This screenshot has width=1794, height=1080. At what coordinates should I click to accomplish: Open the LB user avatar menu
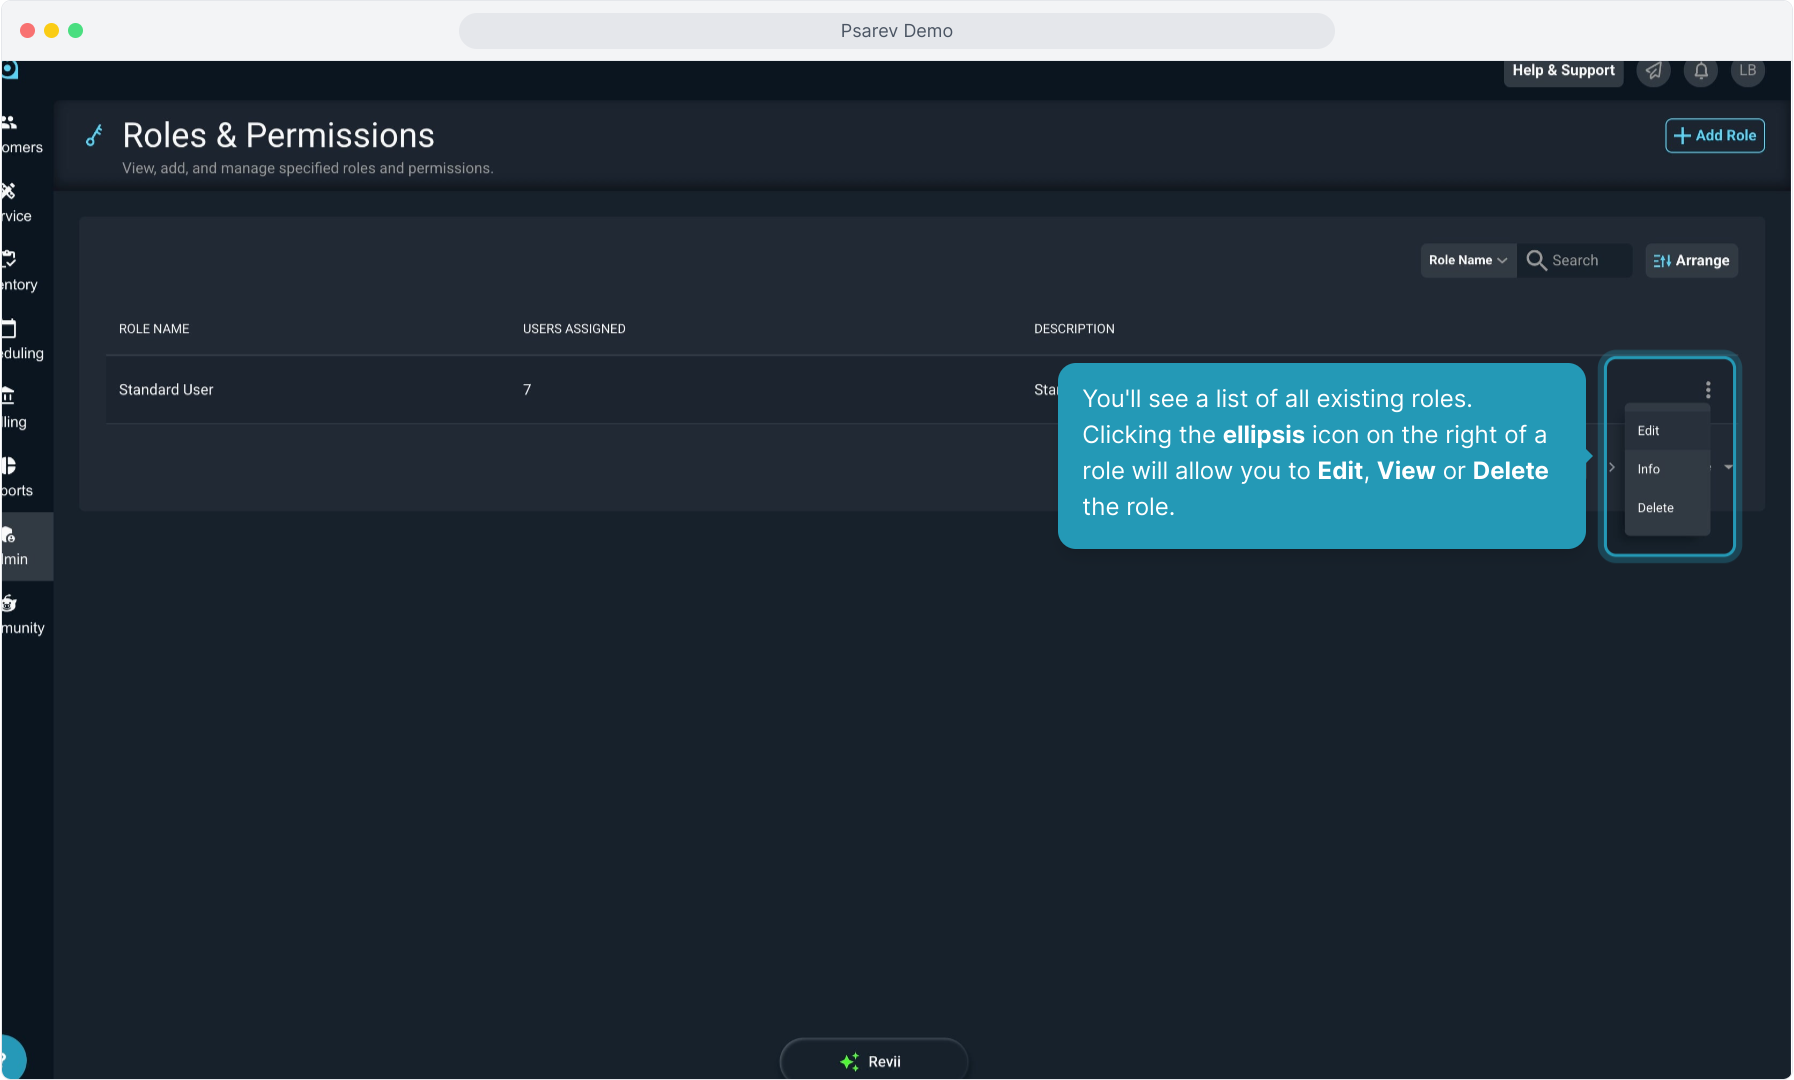coord(1747,71)
